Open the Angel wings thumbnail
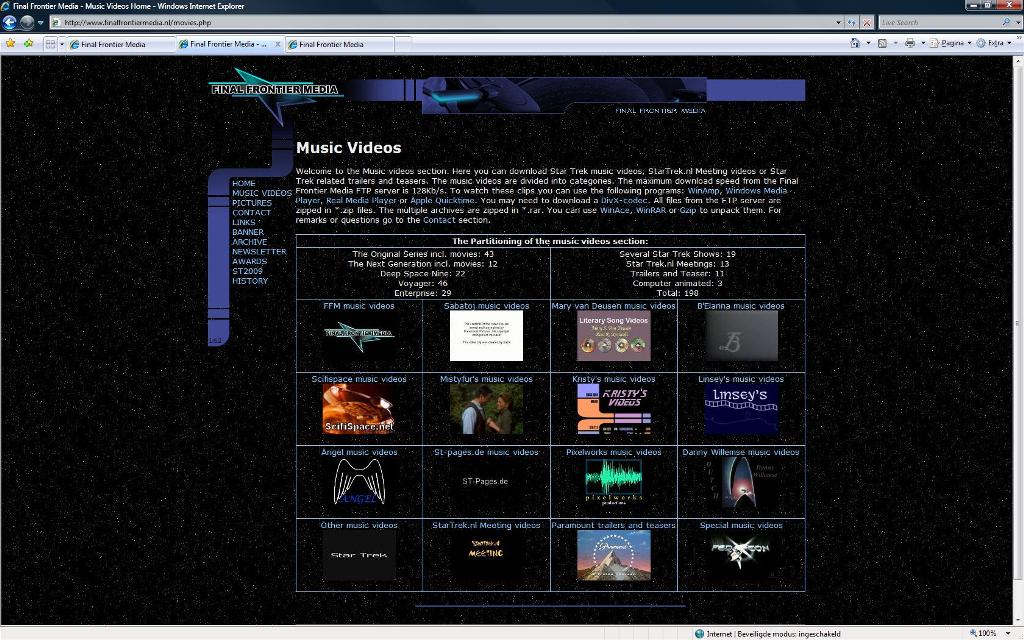Image resolution: width=1024 pixels, height=640 pixels. click(359, 482)
